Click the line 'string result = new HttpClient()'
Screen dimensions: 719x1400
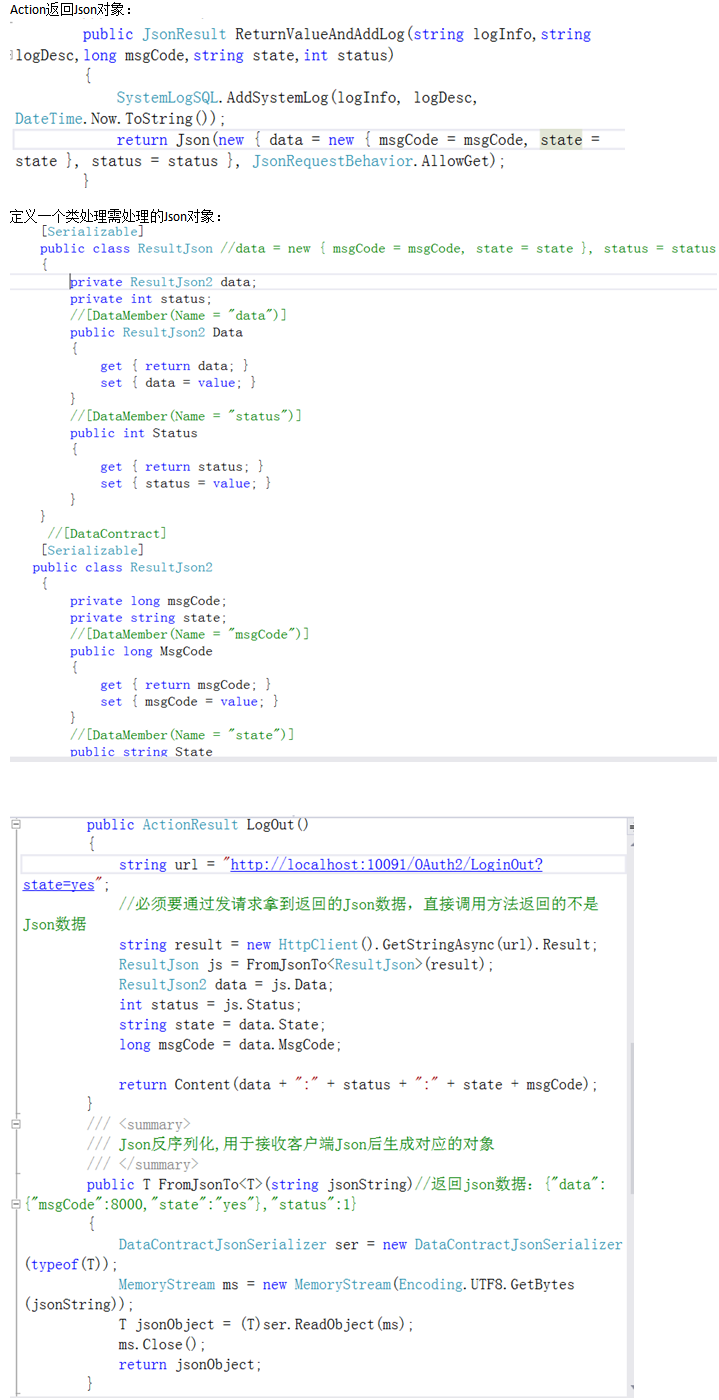[x=358, y=945]
